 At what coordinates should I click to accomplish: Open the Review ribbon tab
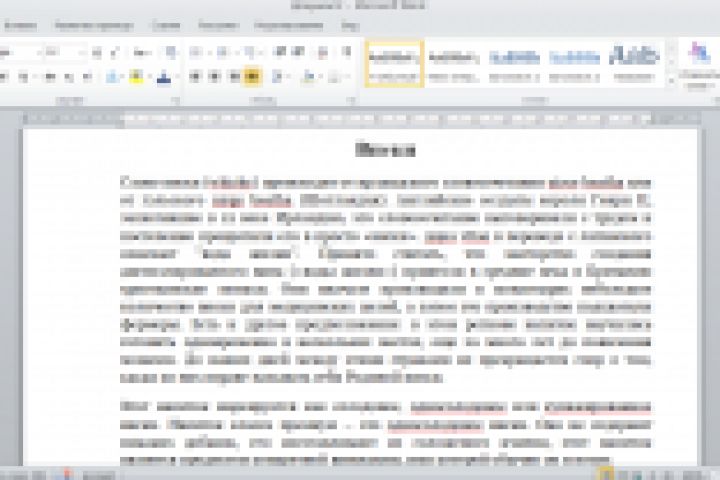pyautogui.click(x=289, y=25)
